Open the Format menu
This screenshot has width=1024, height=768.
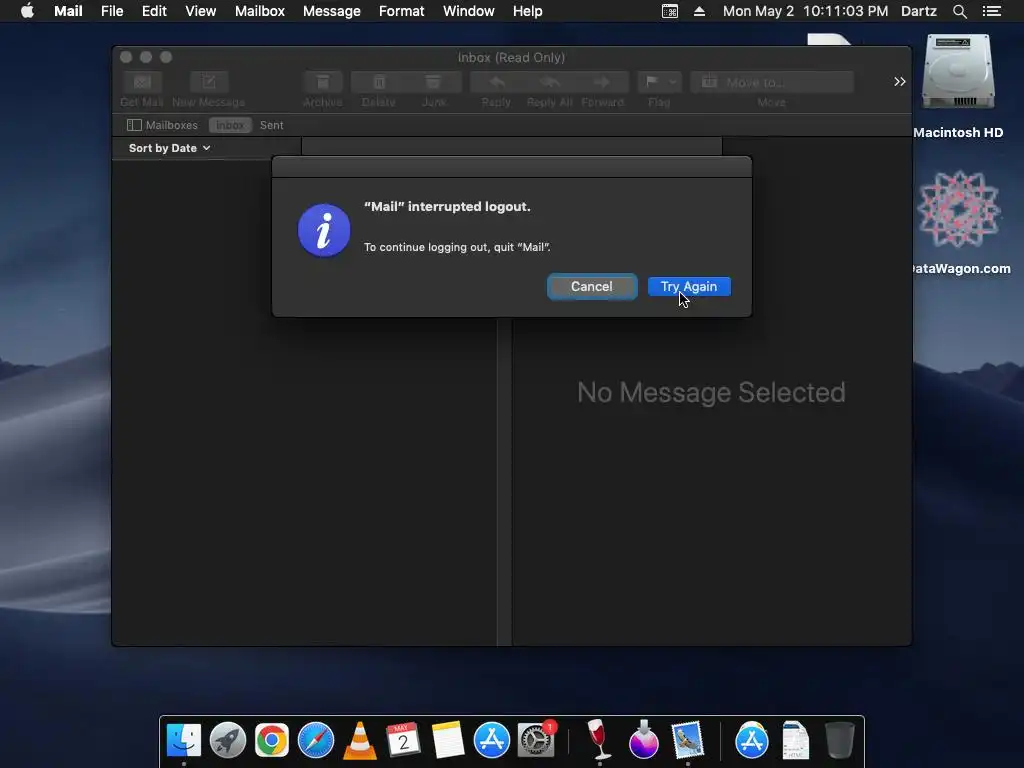pos(402,11)
